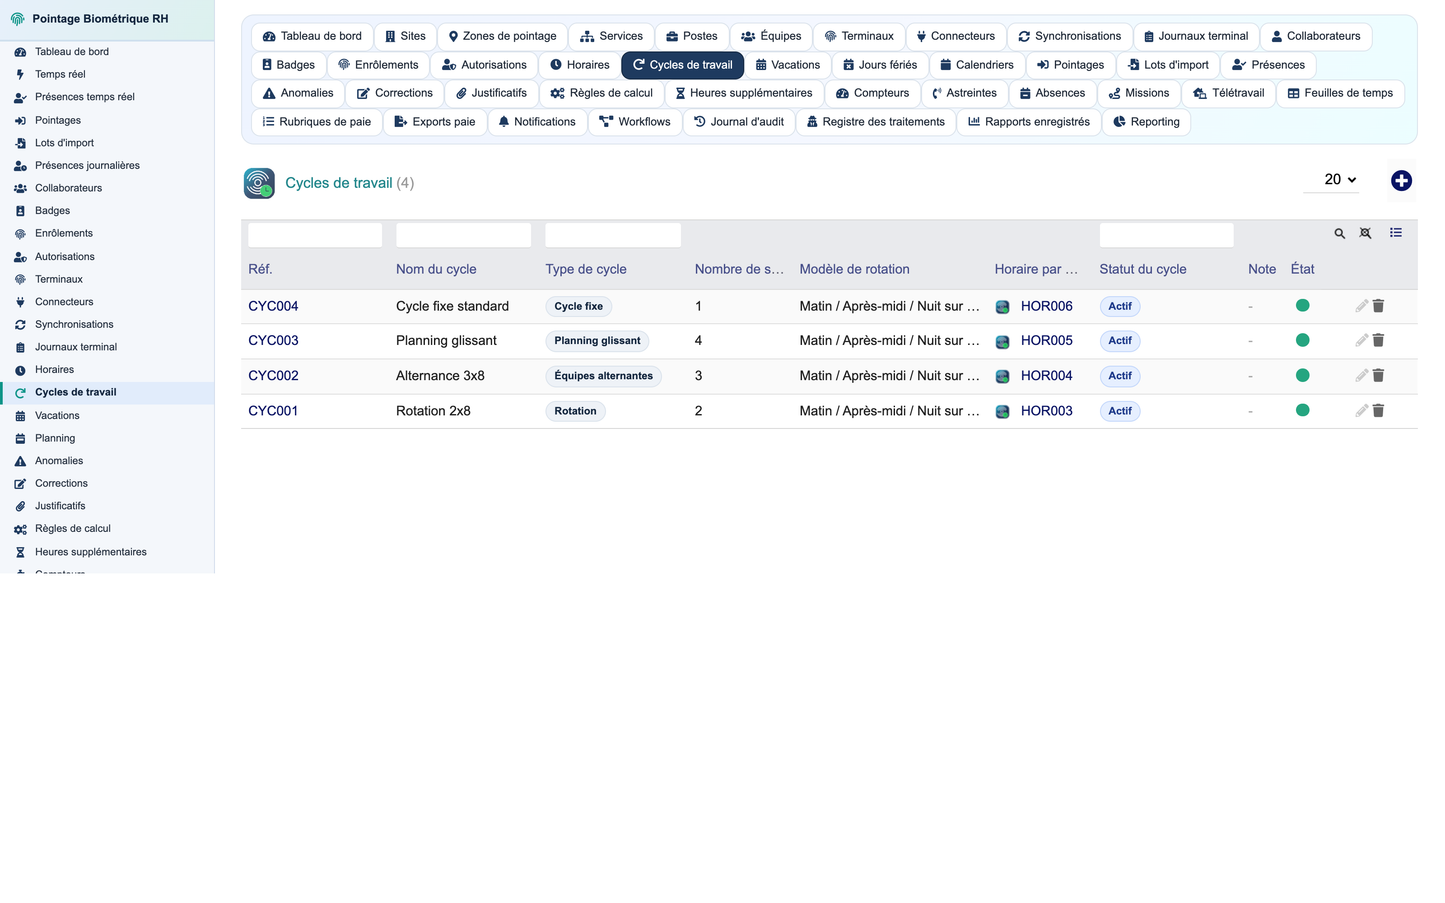The height and width of the screenshot is (903, 1445).
Task: Delete the CYC001 row with trash icon
Action: click(x=1378, y=410)
